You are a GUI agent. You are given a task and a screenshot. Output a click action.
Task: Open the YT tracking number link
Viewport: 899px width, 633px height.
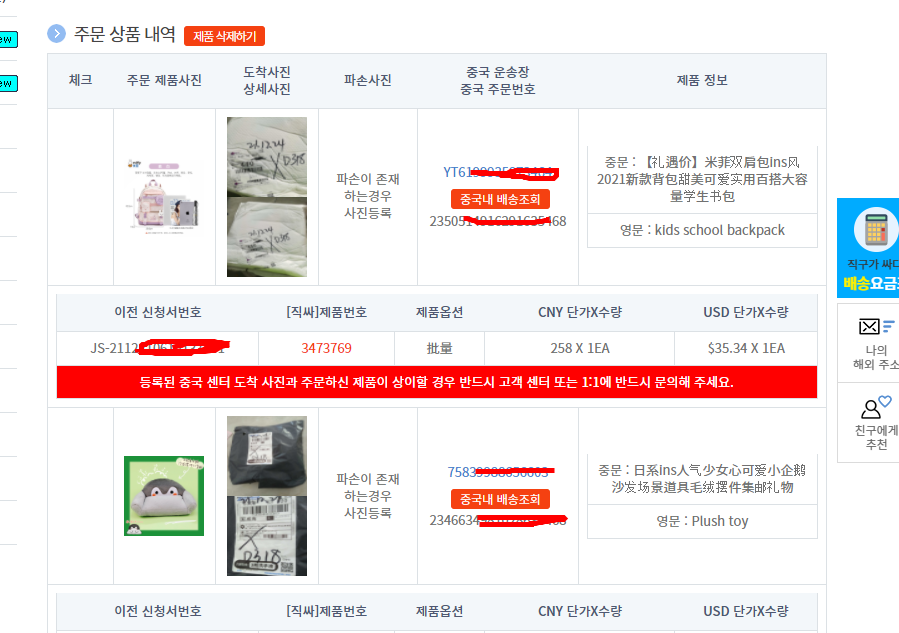[x=500, y=172]
